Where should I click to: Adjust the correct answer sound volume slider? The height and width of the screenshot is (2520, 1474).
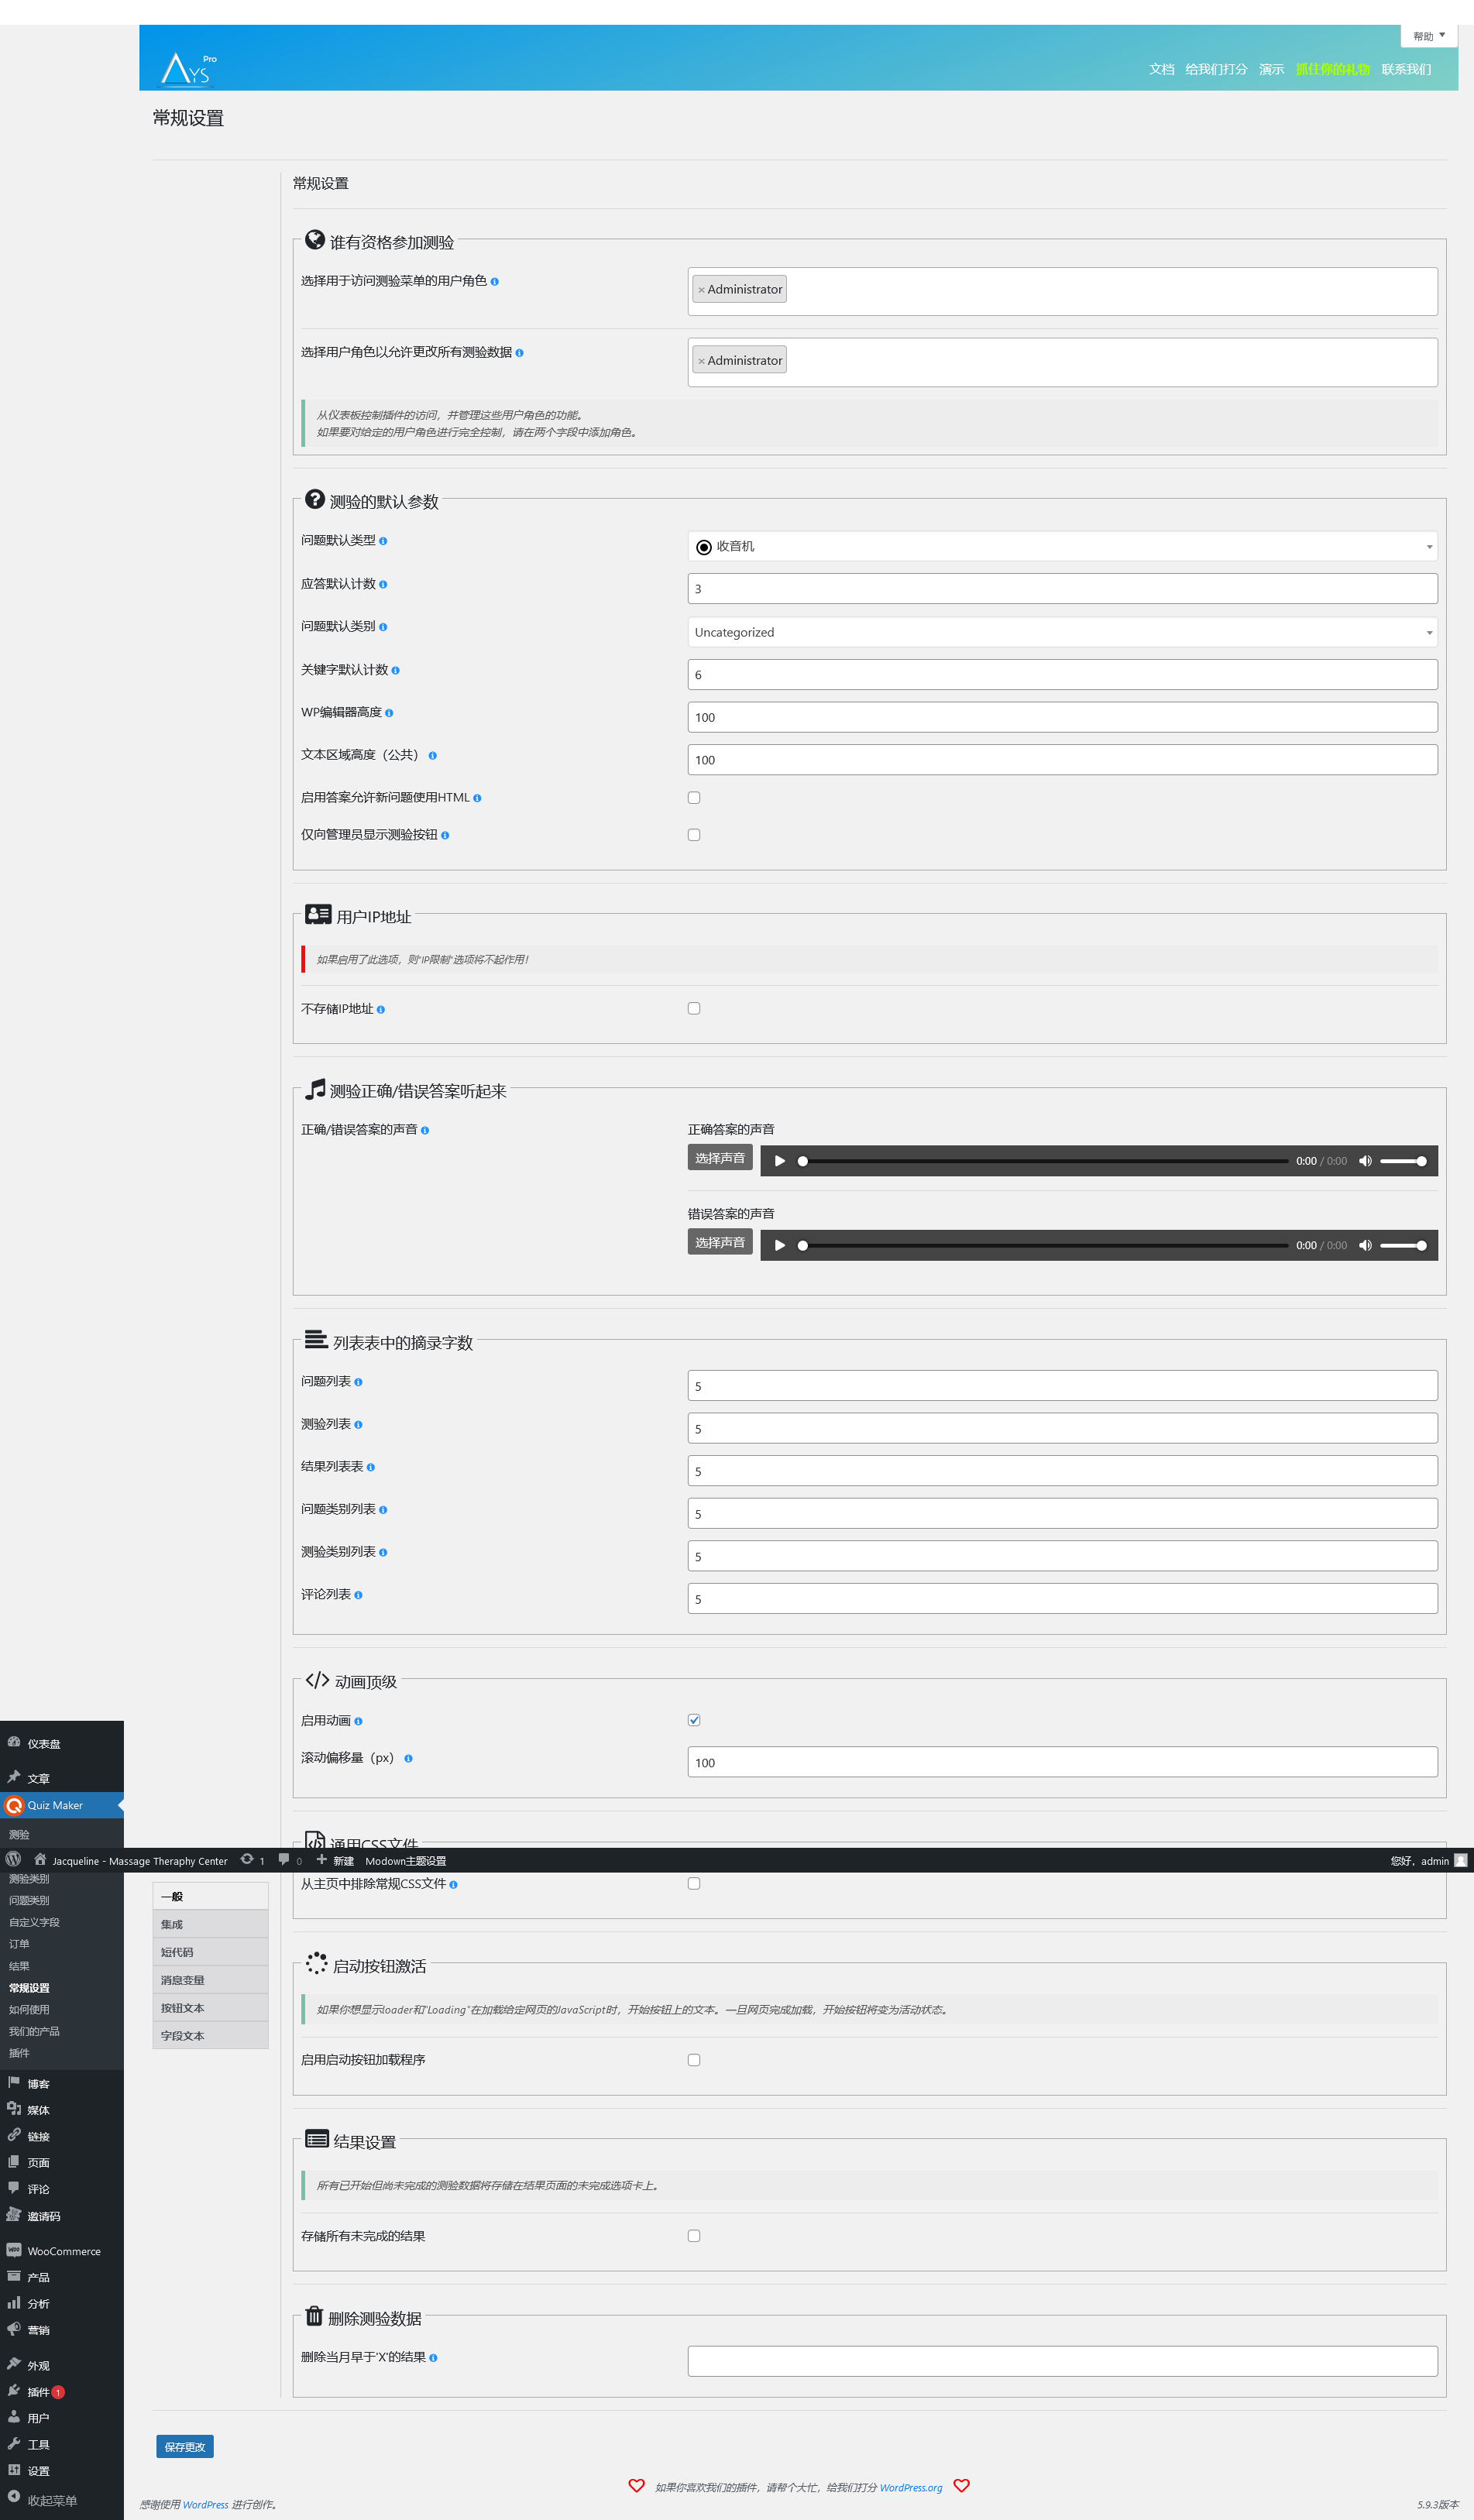(1402, 1161)
